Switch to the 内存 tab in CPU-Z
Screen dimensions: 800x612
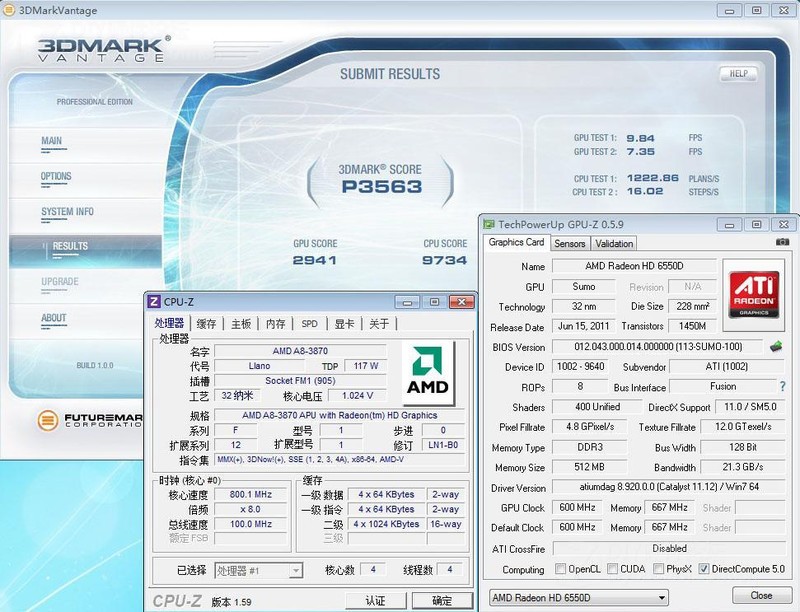point(276,324)
